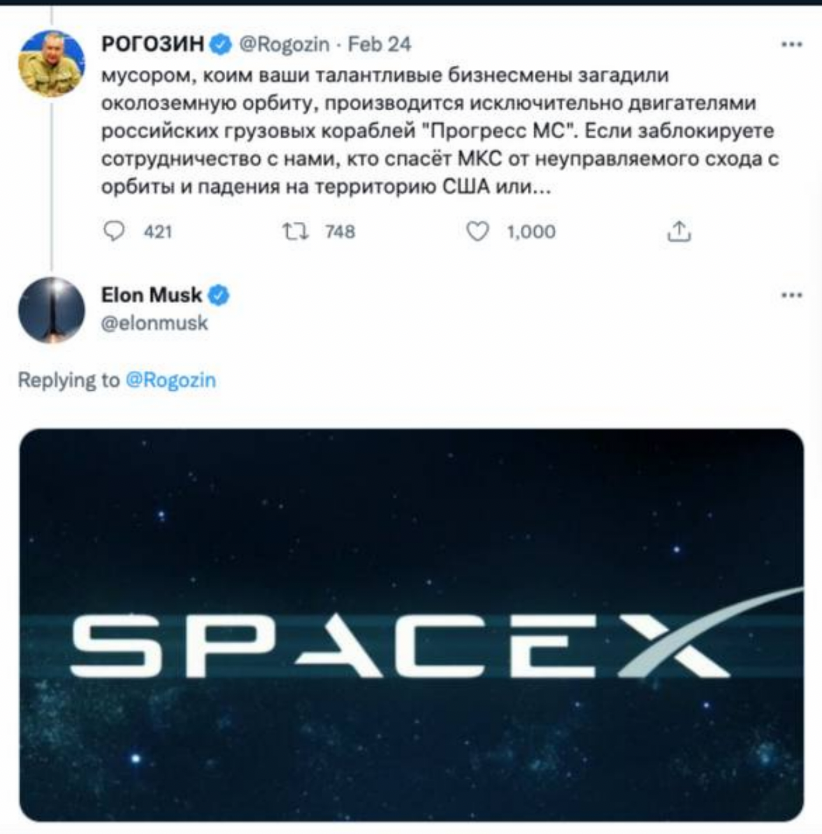
Task: Click the @Rogozin mention in Replying to
Action: [172, 378]
